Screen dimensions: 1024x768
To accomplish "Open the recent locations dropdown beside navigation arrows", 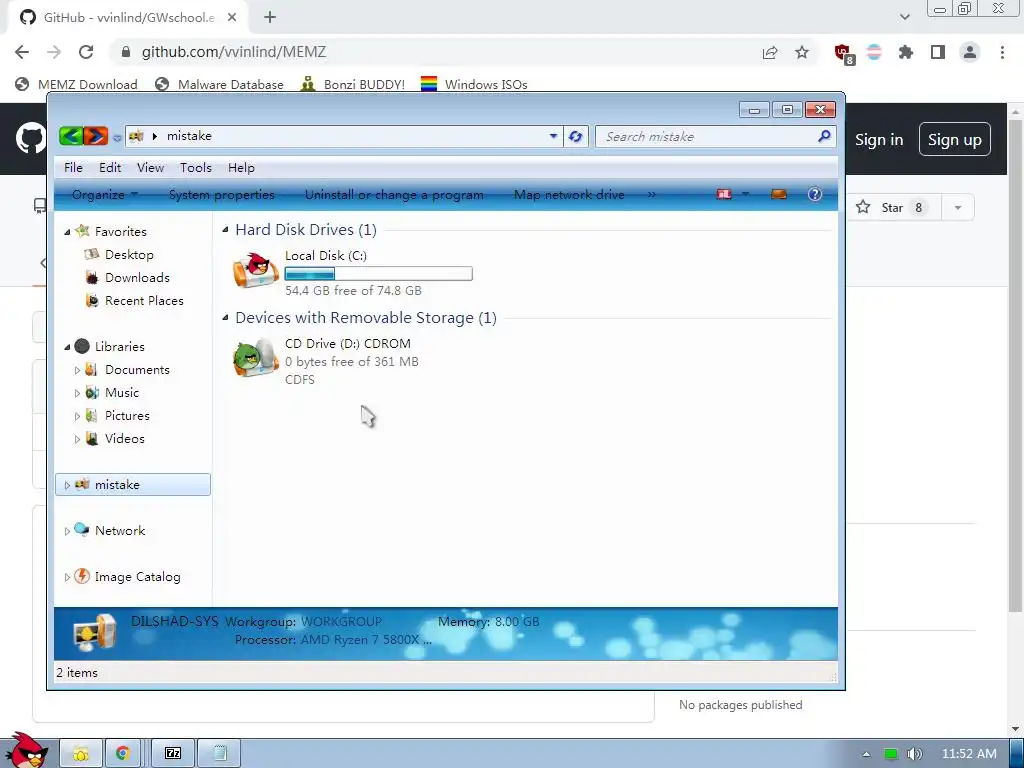I will (x=117, y=137).
